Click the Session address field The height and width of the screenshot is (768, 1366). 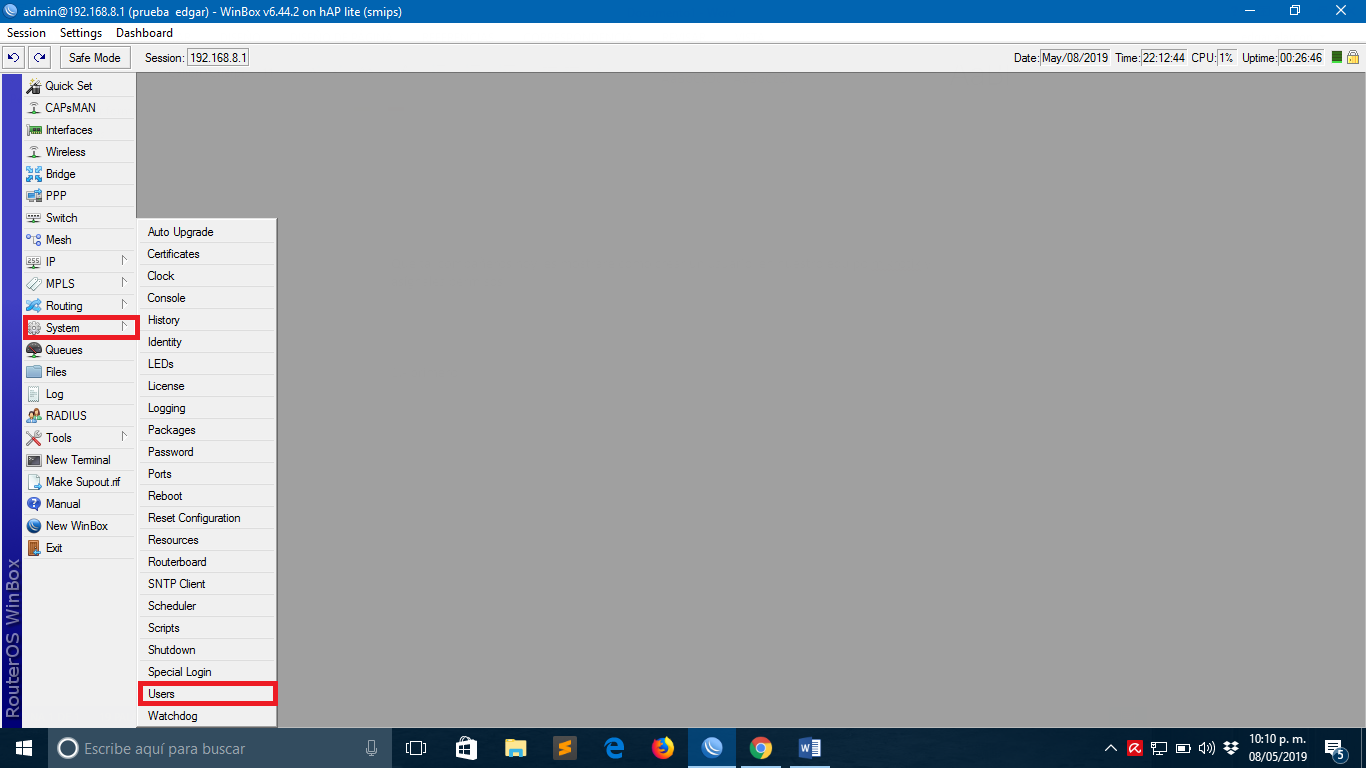pyautogui.click(x=217, y=58)
